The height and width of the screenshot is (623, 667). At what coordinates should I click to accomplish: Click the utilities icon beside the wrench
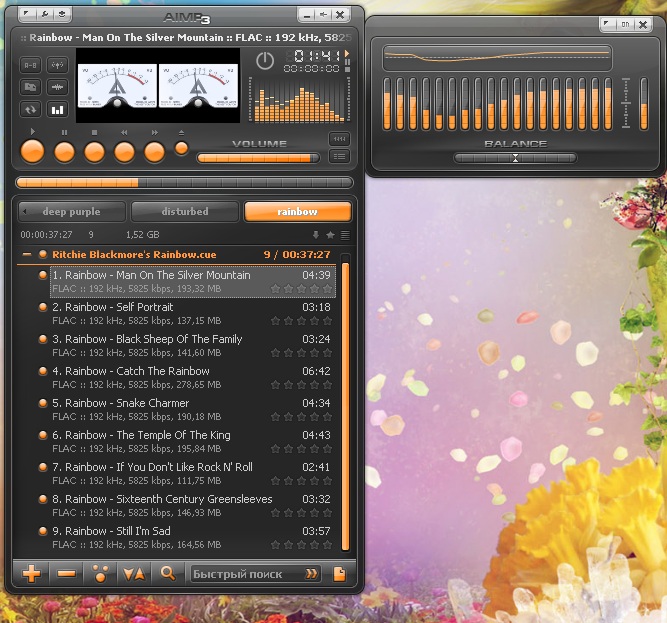(x=62, y=14)
